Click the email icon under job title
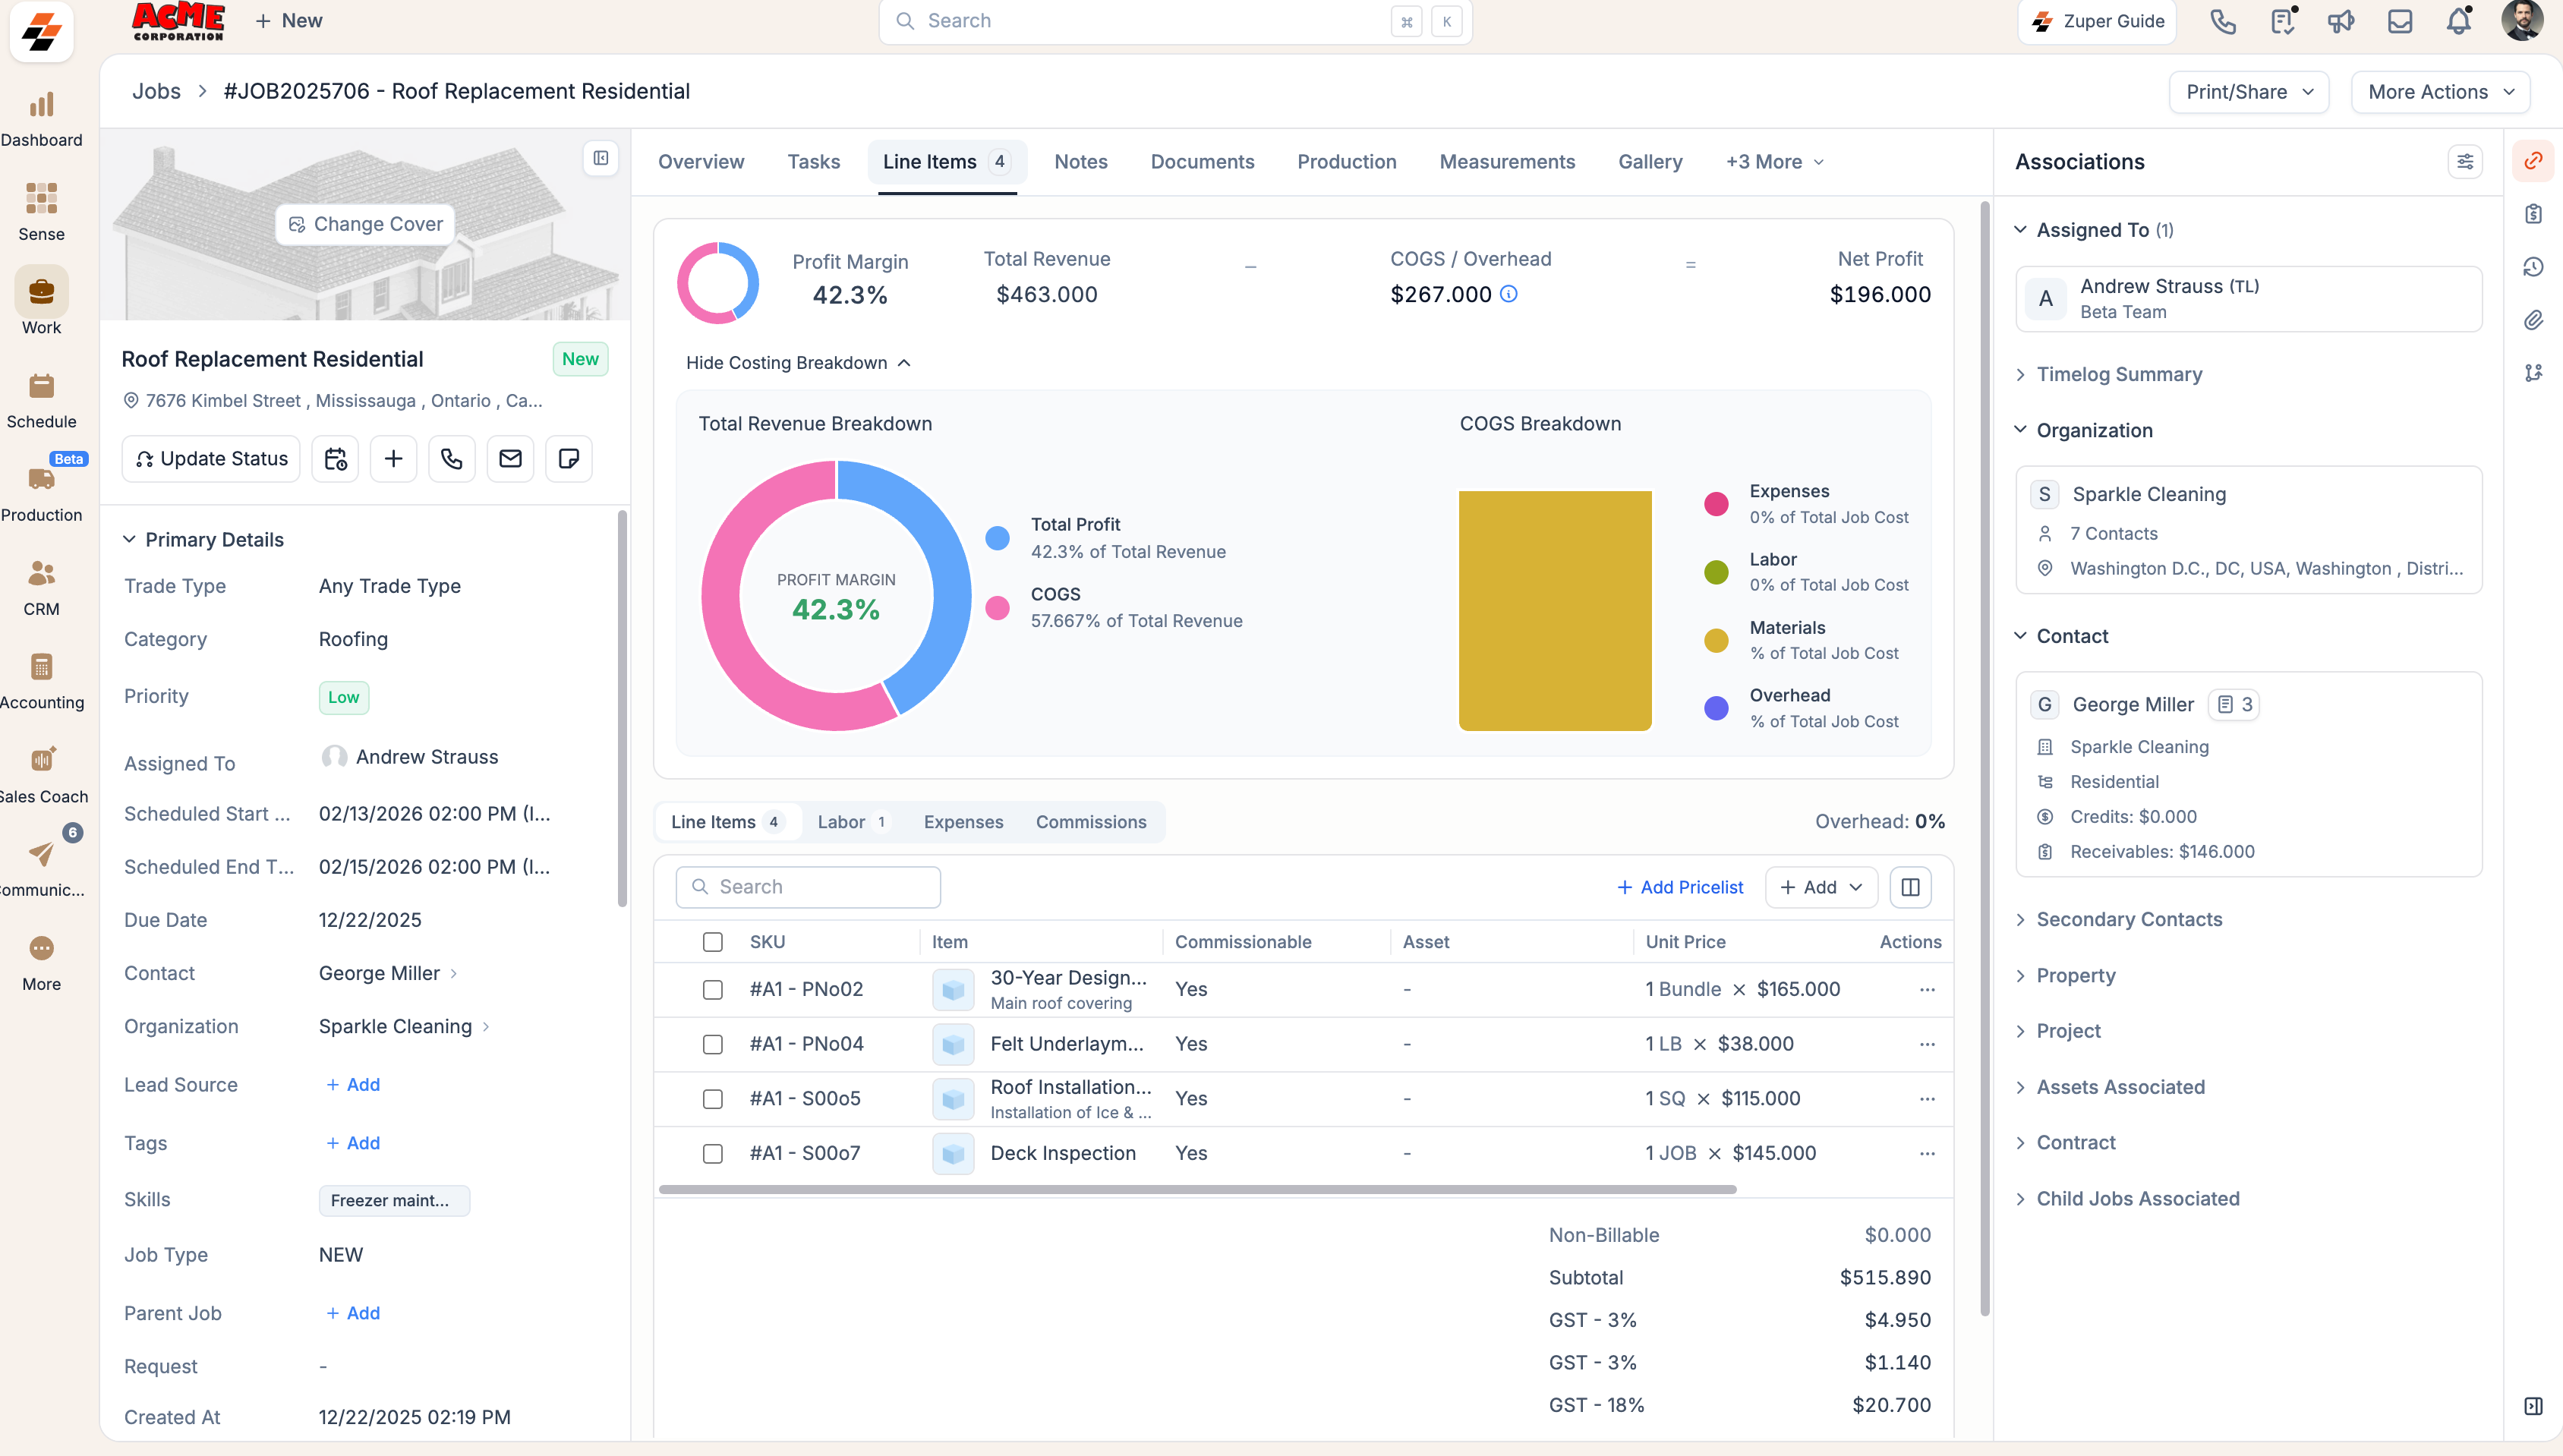Screen dimensions: 2563x1456 tap(510, 459)
